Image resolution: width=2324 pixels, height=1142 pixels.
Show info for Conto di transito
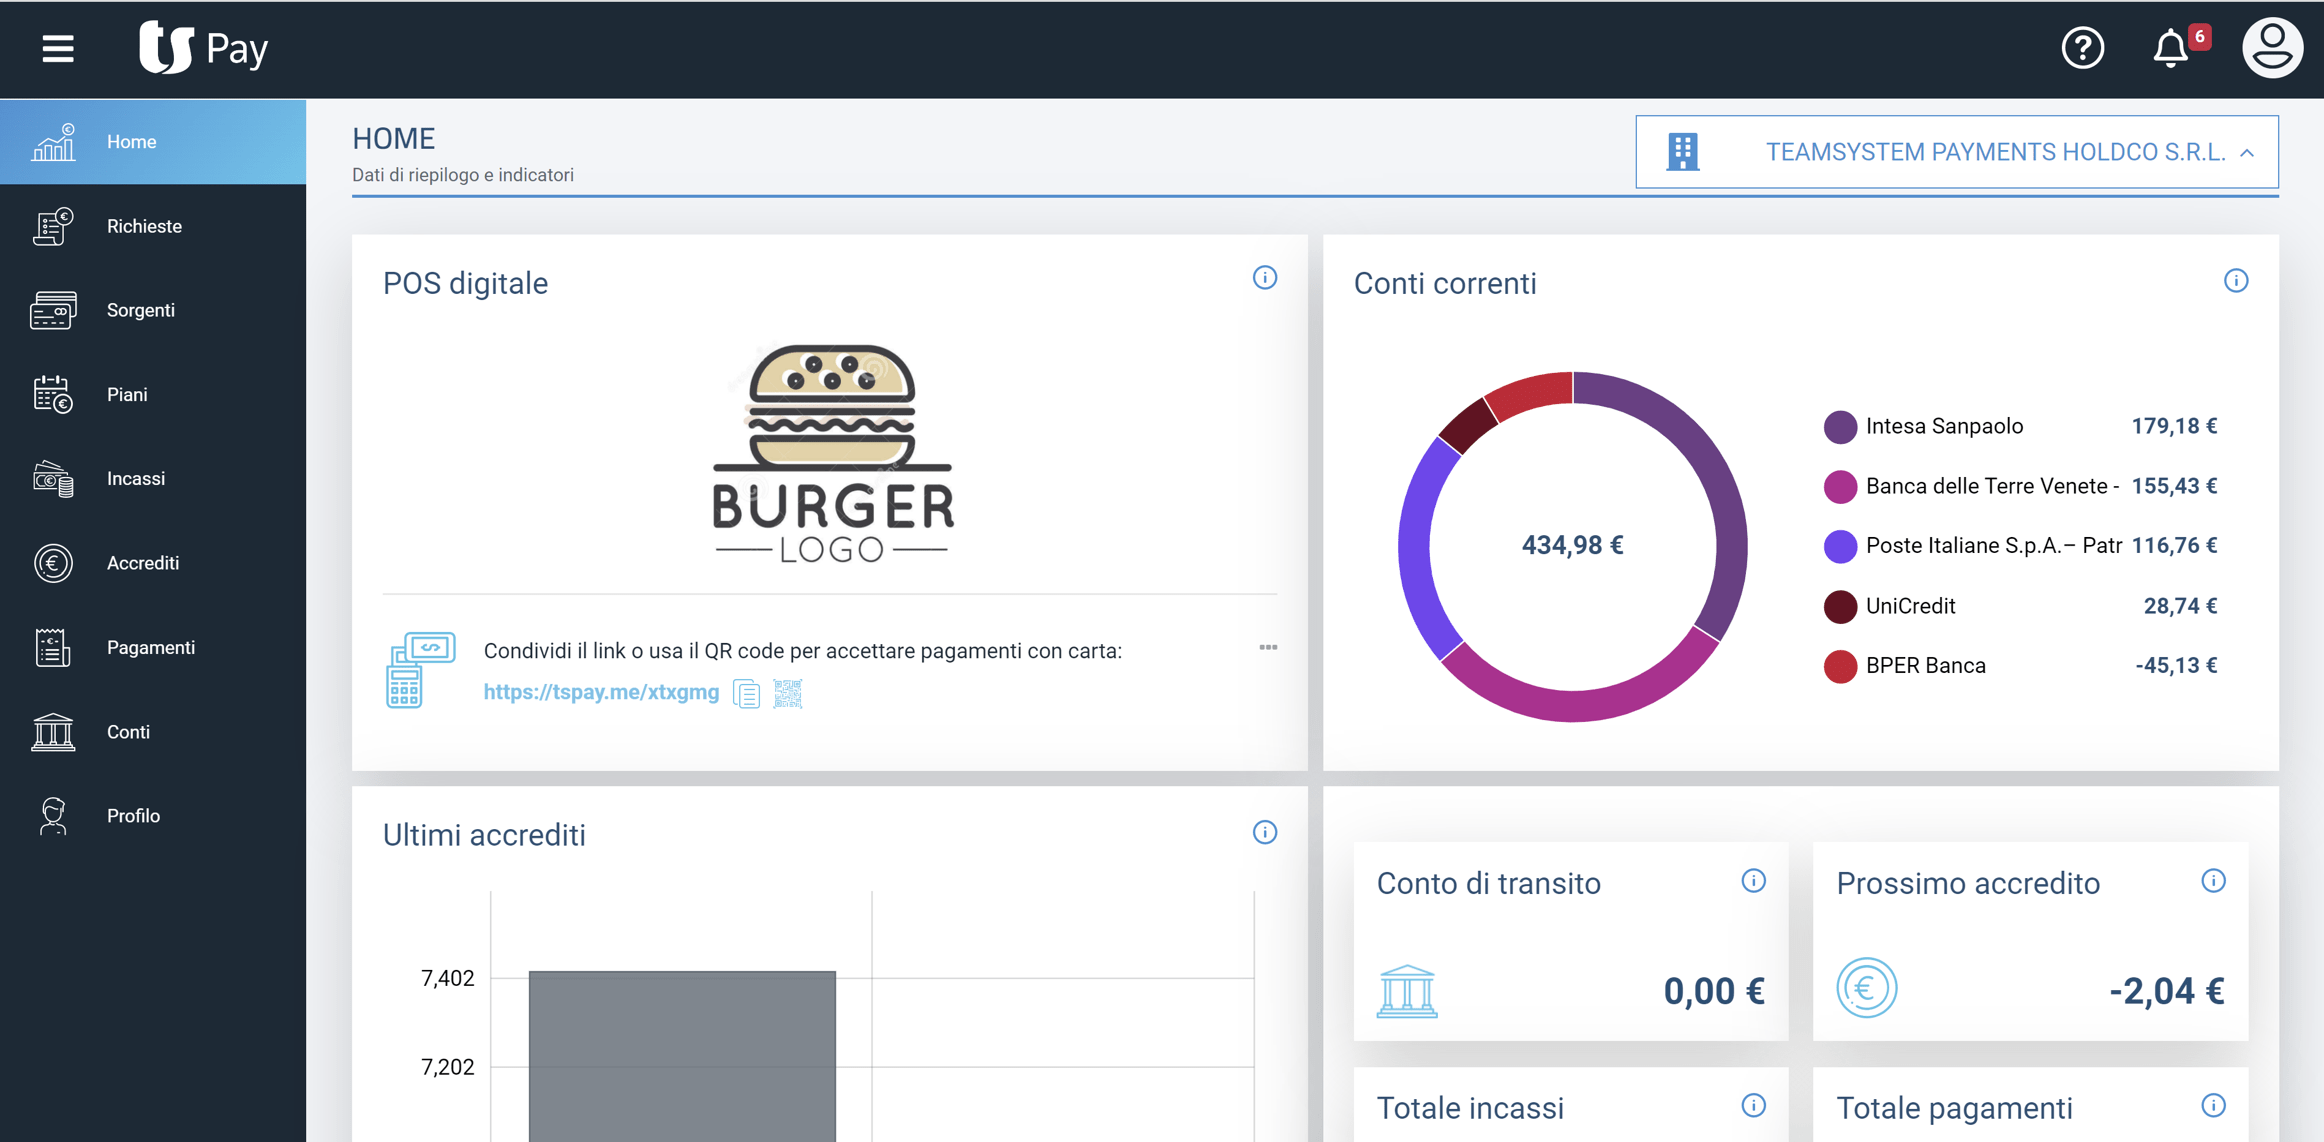tap(1753, 881)
